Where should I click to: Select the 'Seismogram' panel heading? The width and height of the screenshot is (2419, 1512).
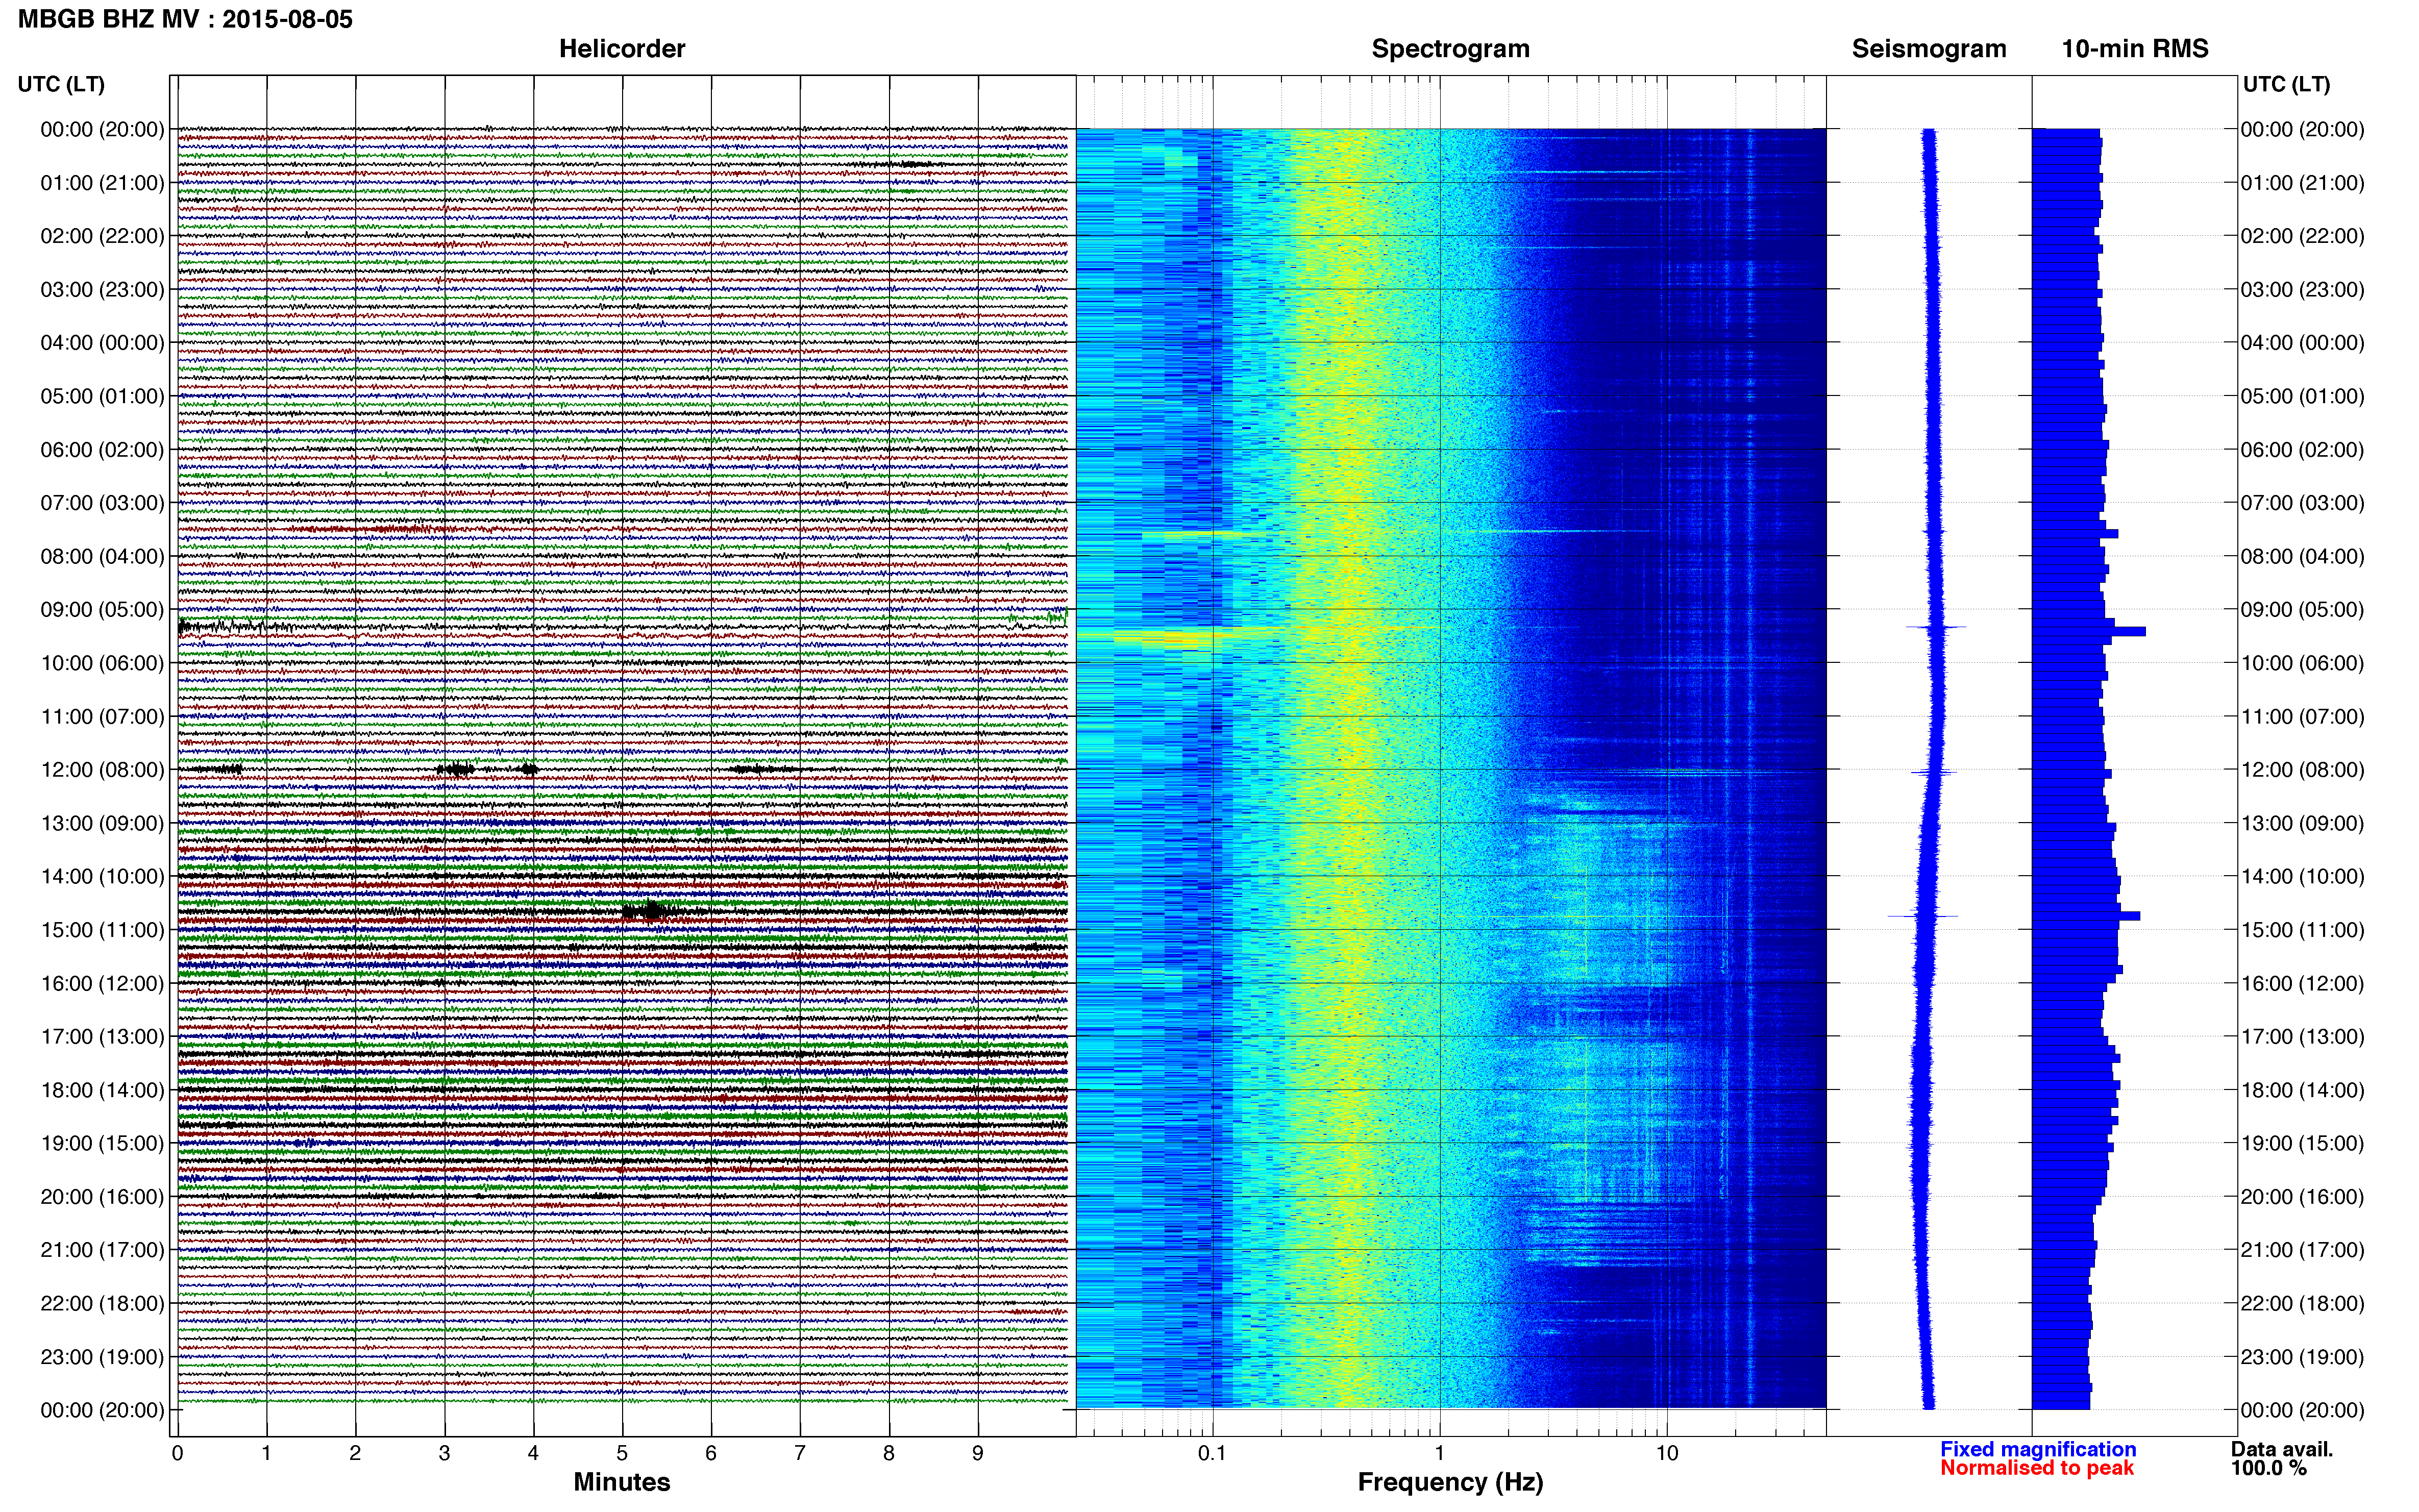coord(1929,49)
